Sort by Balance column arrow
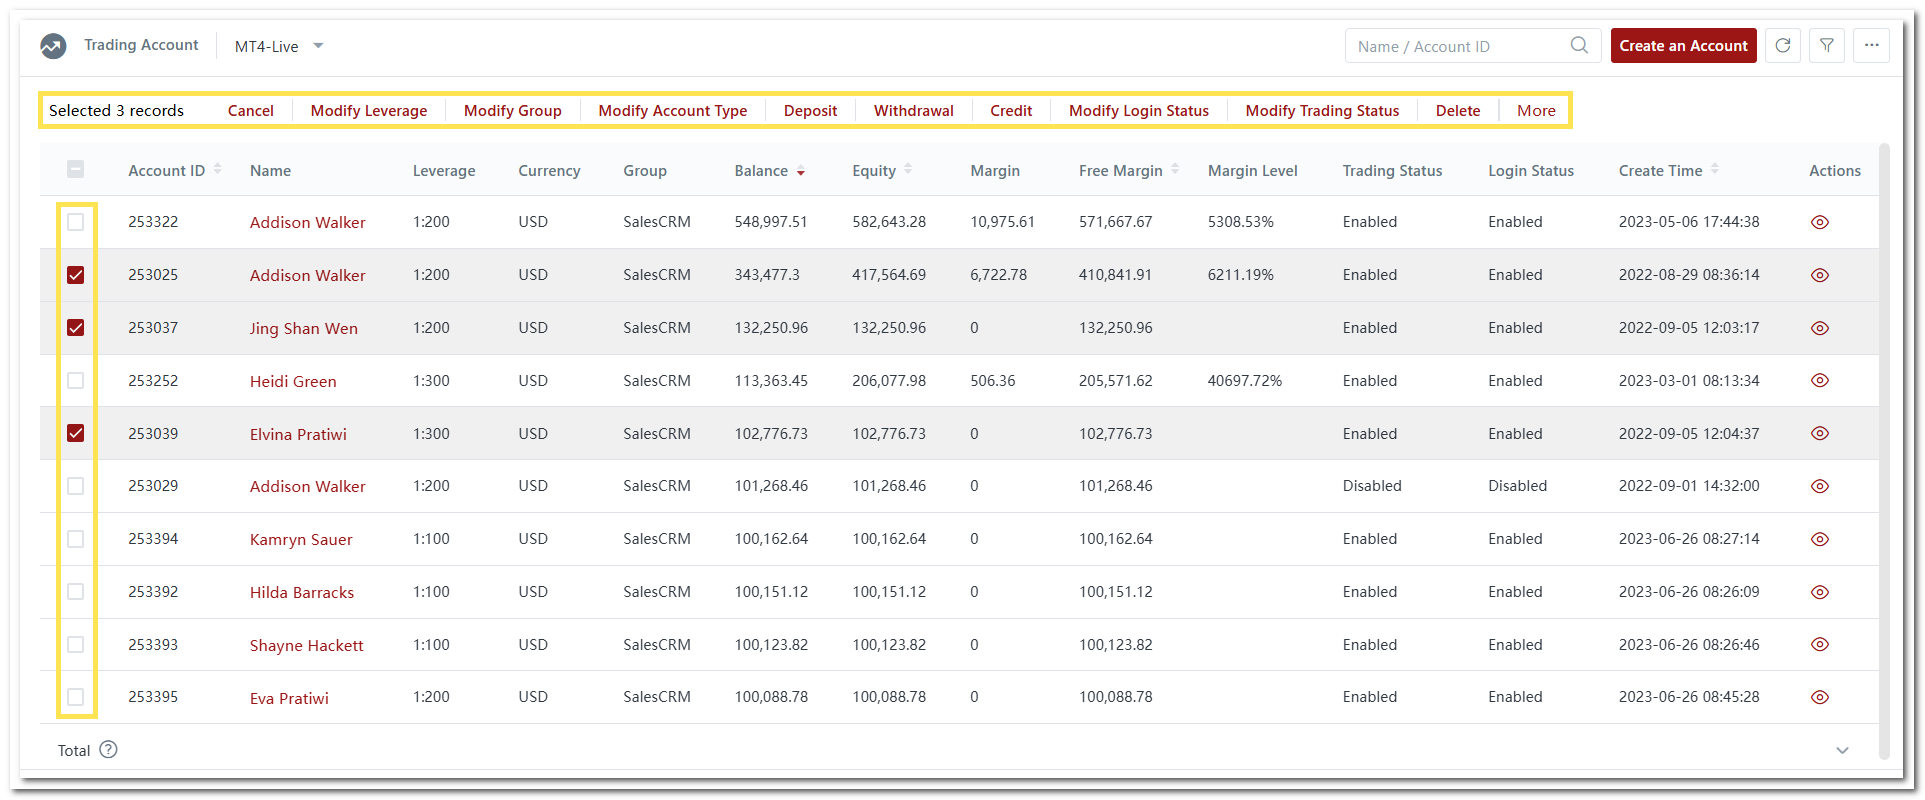The image size is (1925, 800). pos(801,172)
